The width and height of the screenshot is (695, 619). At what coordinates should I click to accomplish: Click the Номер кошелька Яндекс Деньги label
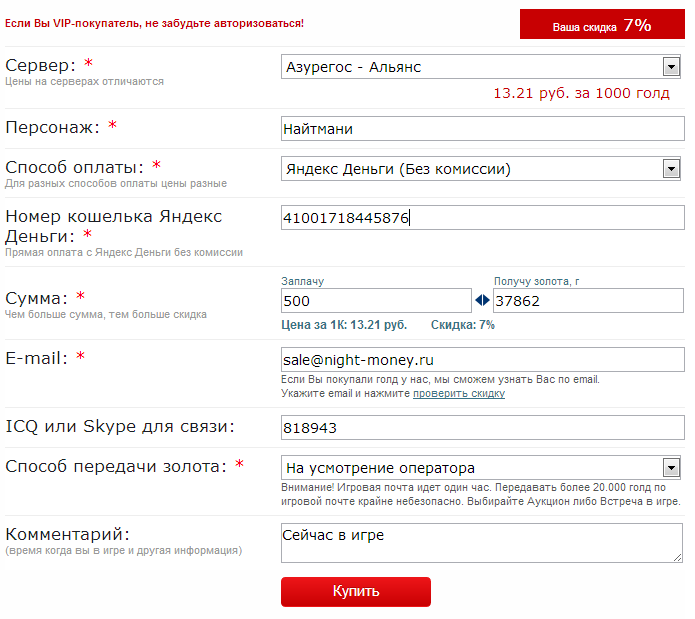pos(113,226)
